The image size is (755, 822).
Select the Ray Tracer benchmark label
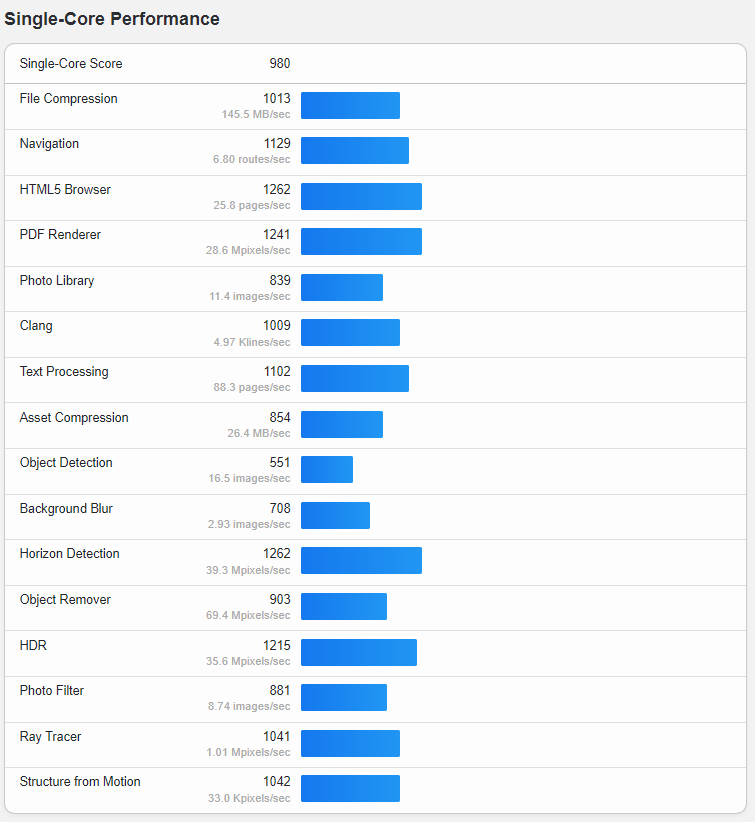(50, 737)
